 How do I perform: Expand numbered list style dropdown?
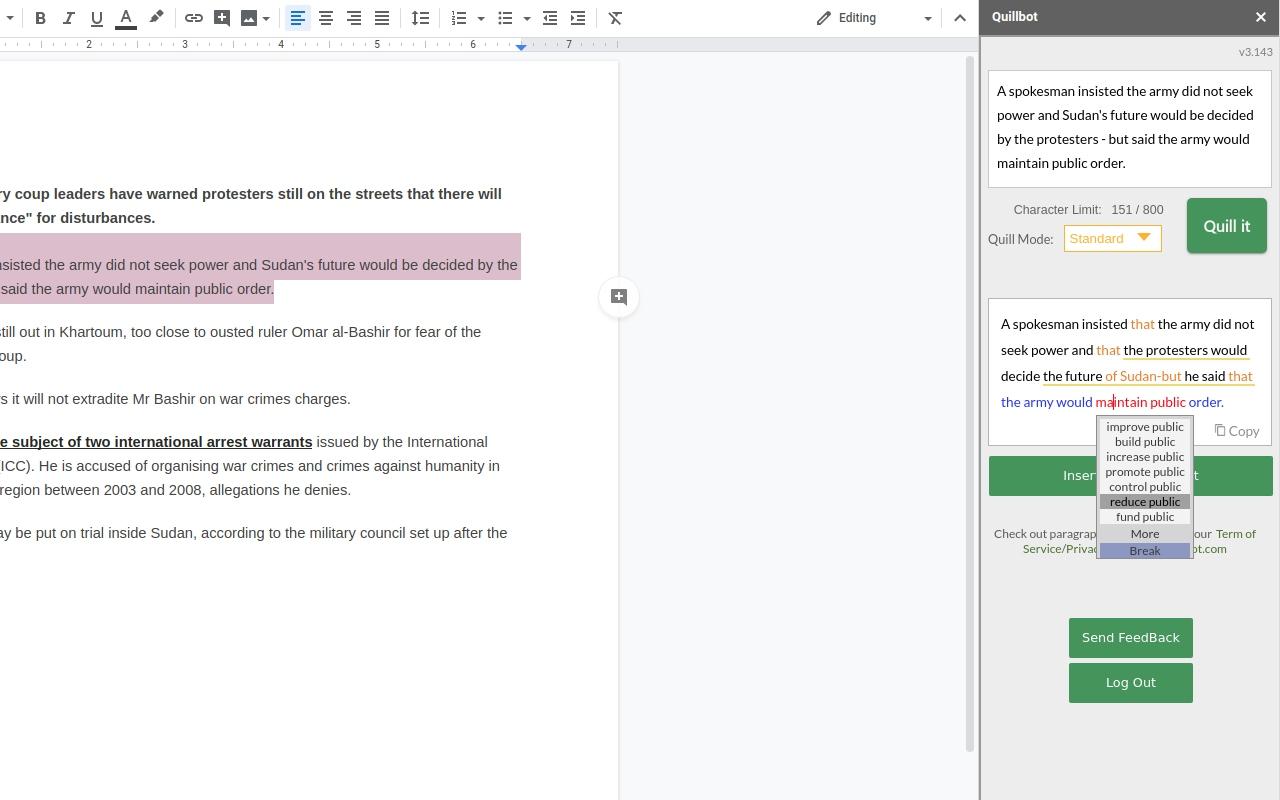click(x=481, y=18)
